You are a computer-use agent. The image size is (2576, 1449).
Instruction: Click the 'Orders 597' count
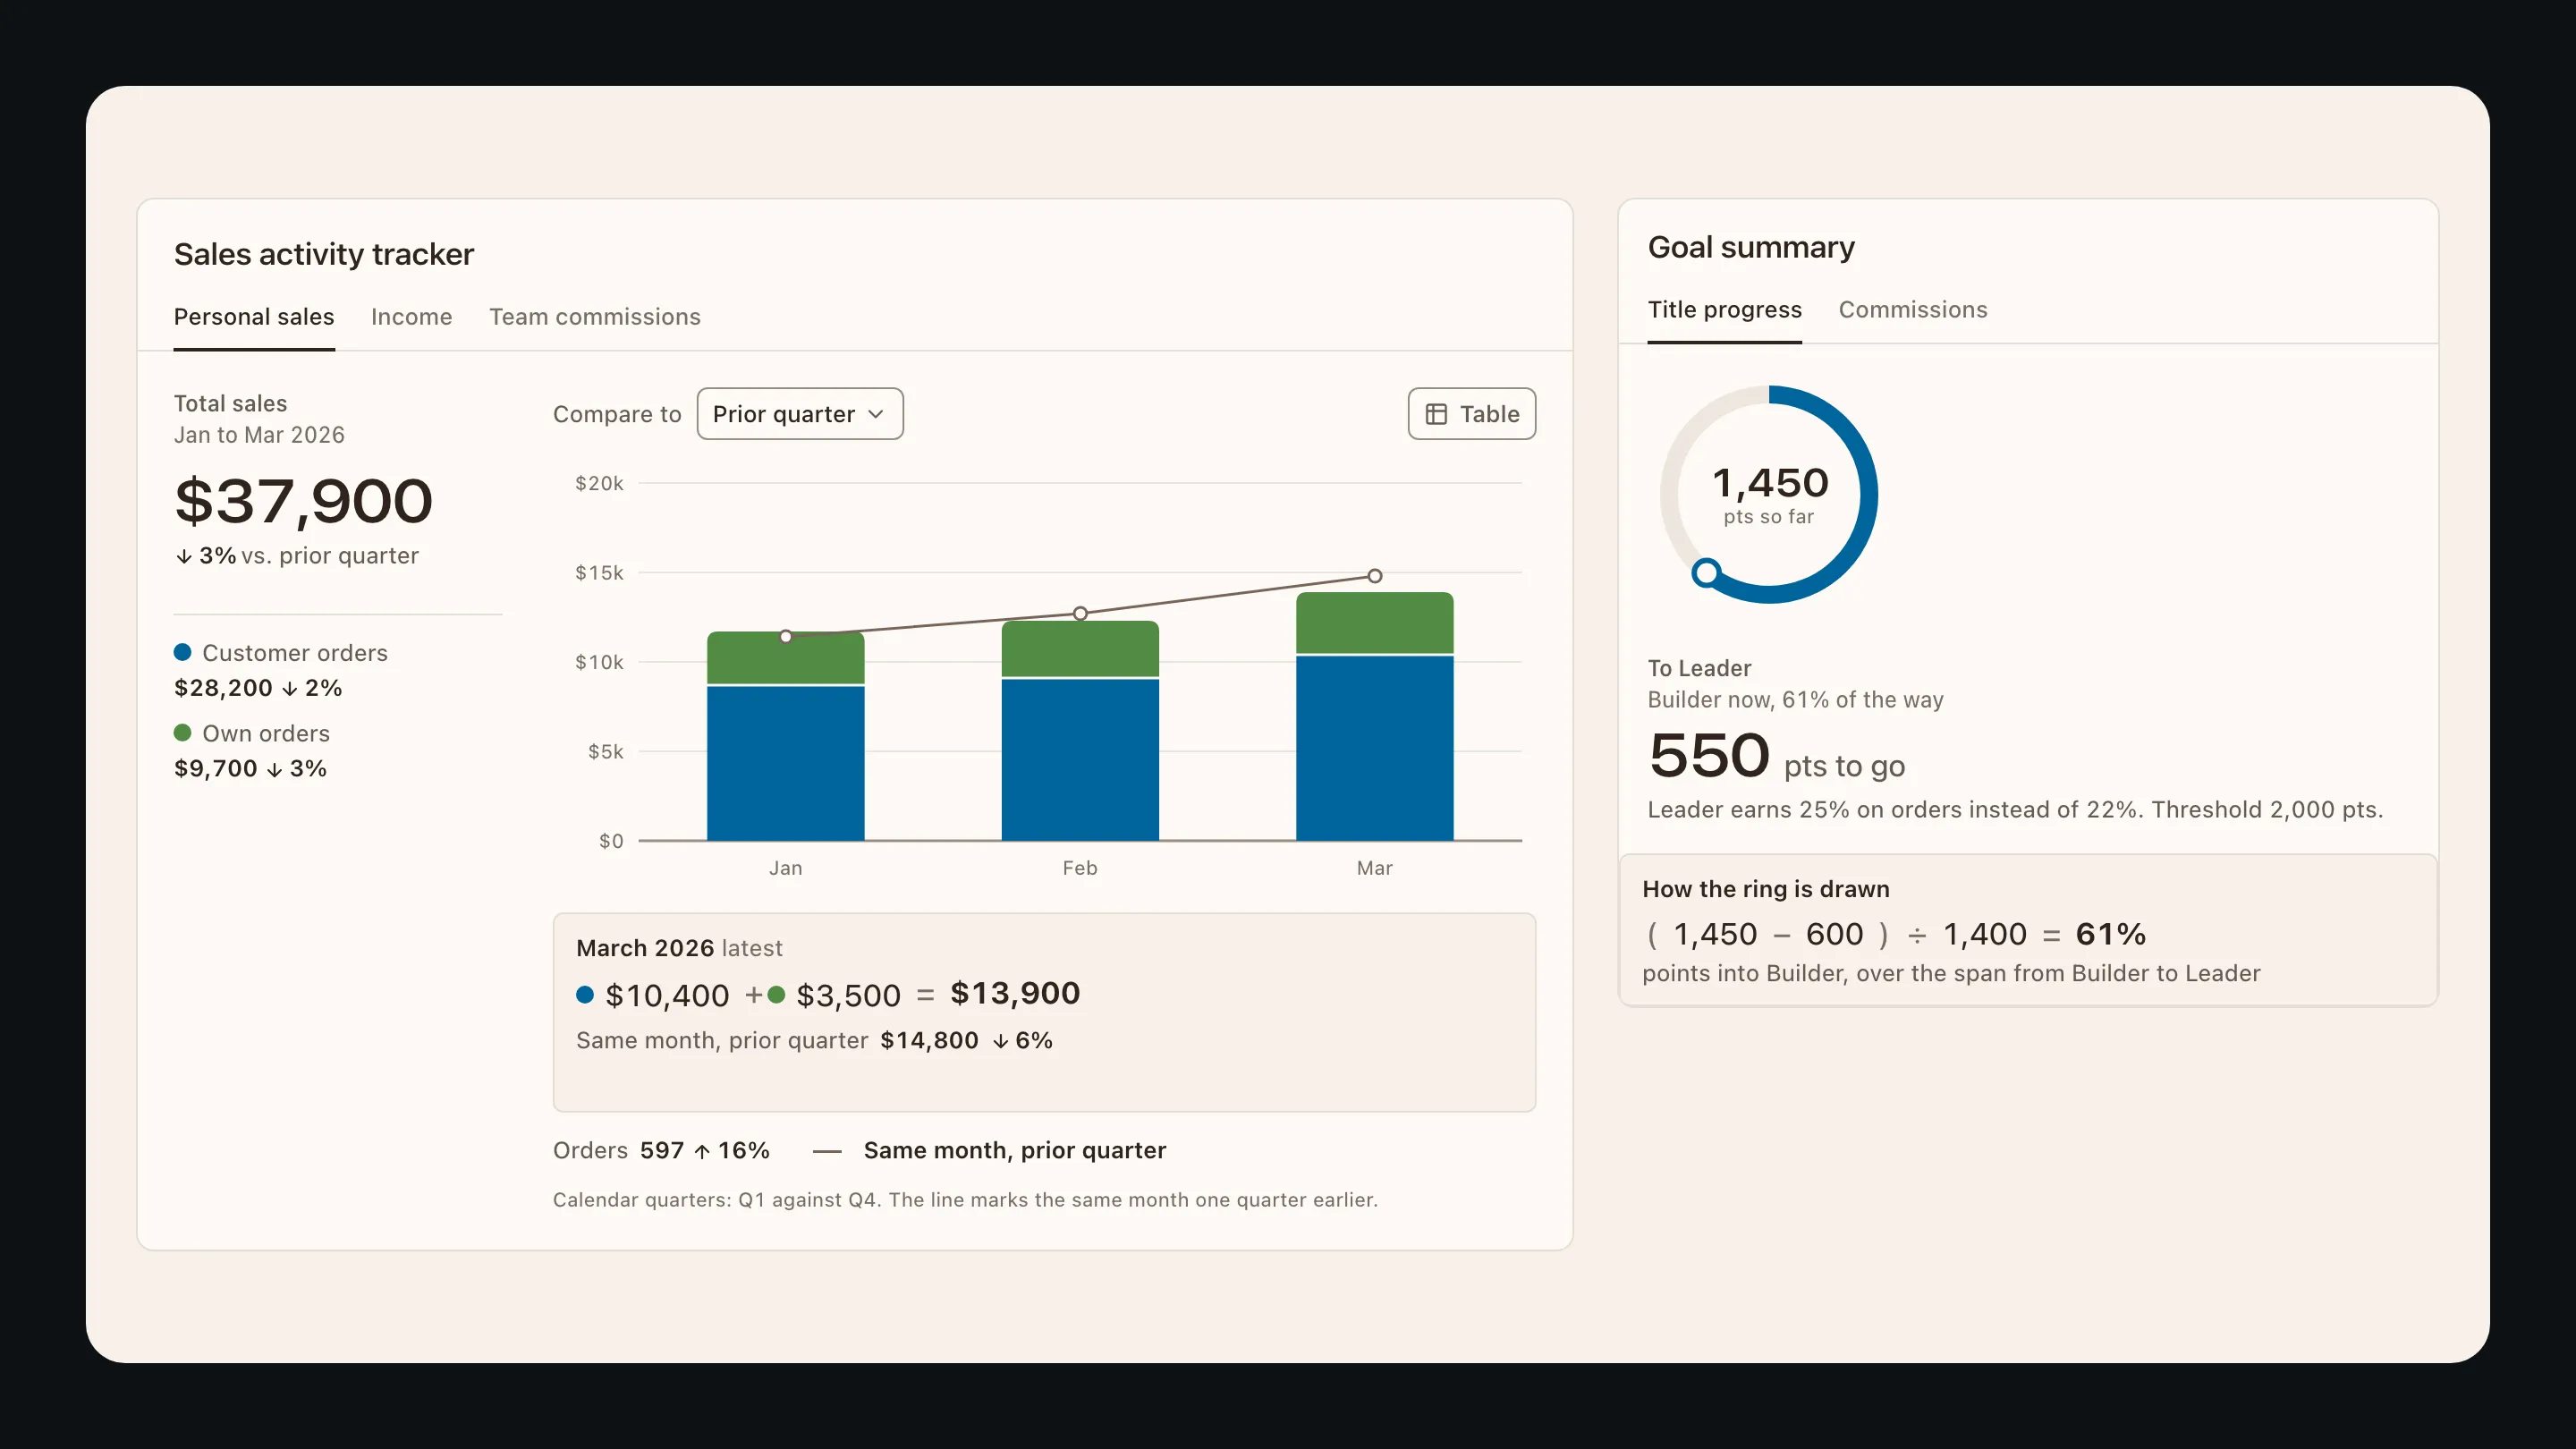click(618, 1150)
